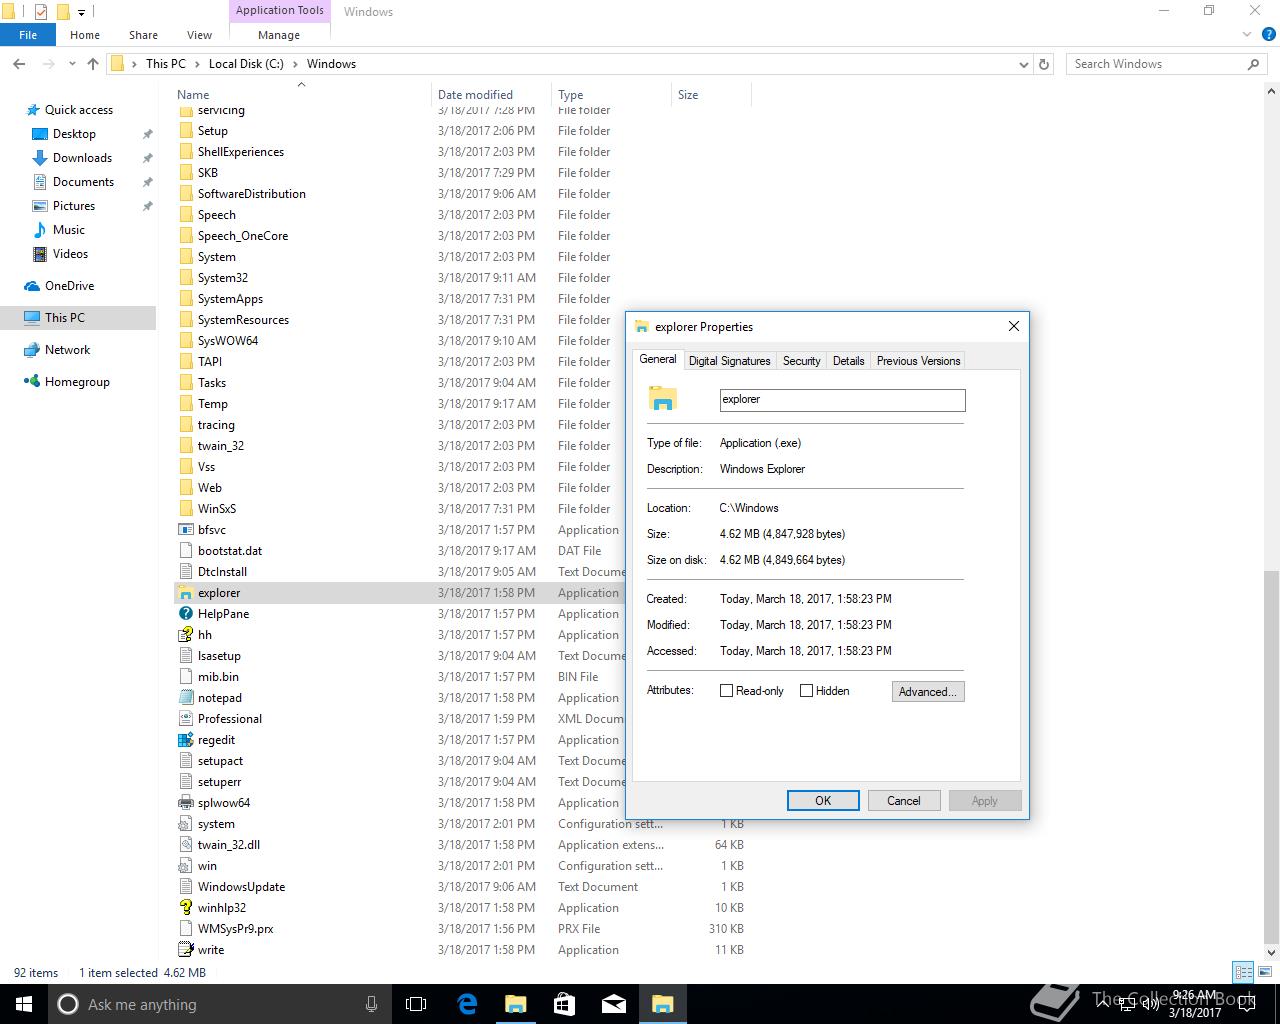
Task: Open Task View in the taskbar
Action: click(416, 1004)
